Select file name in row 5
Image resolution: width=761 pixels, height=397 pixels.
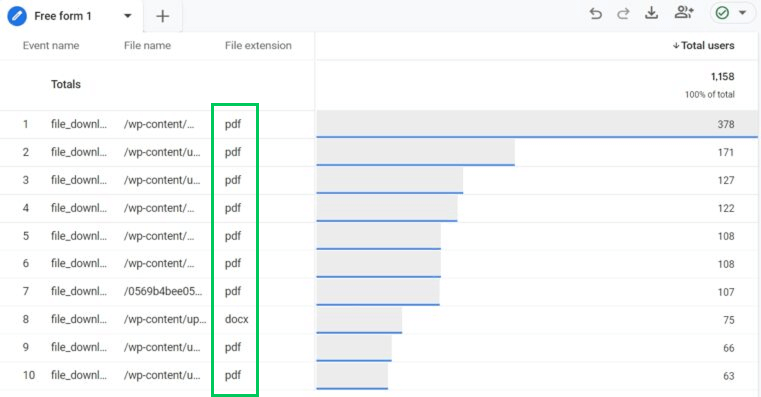click(159, 236)
